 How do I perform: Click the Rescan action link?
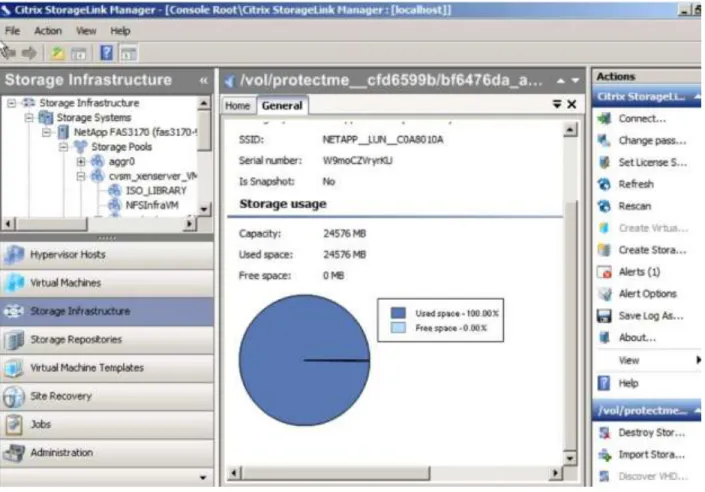point(634,206)
